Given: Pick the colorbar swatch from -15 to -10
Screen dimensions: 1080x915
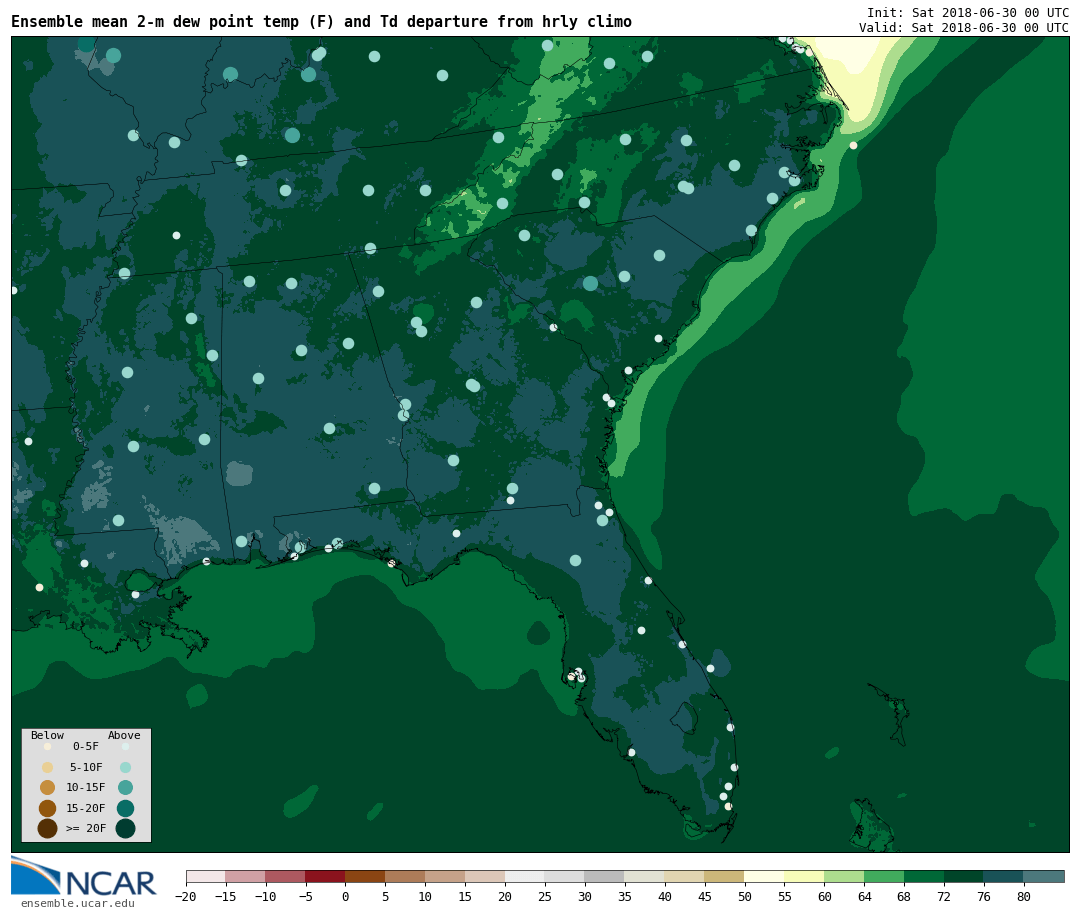Looking at the screenshot, I should point(246,876).
